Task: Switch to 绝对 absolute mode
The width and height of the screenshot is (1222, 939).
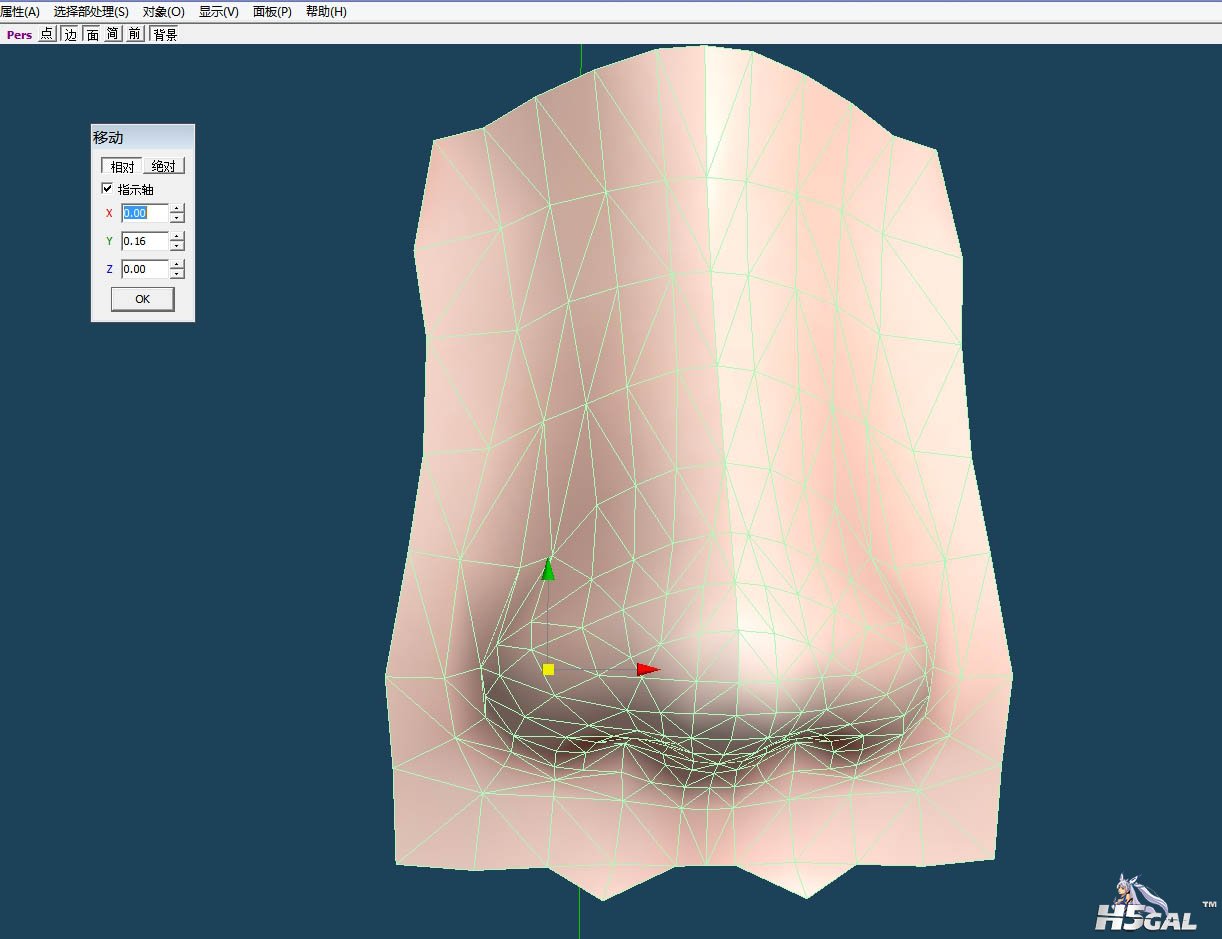Action: [x=163, y=166]
